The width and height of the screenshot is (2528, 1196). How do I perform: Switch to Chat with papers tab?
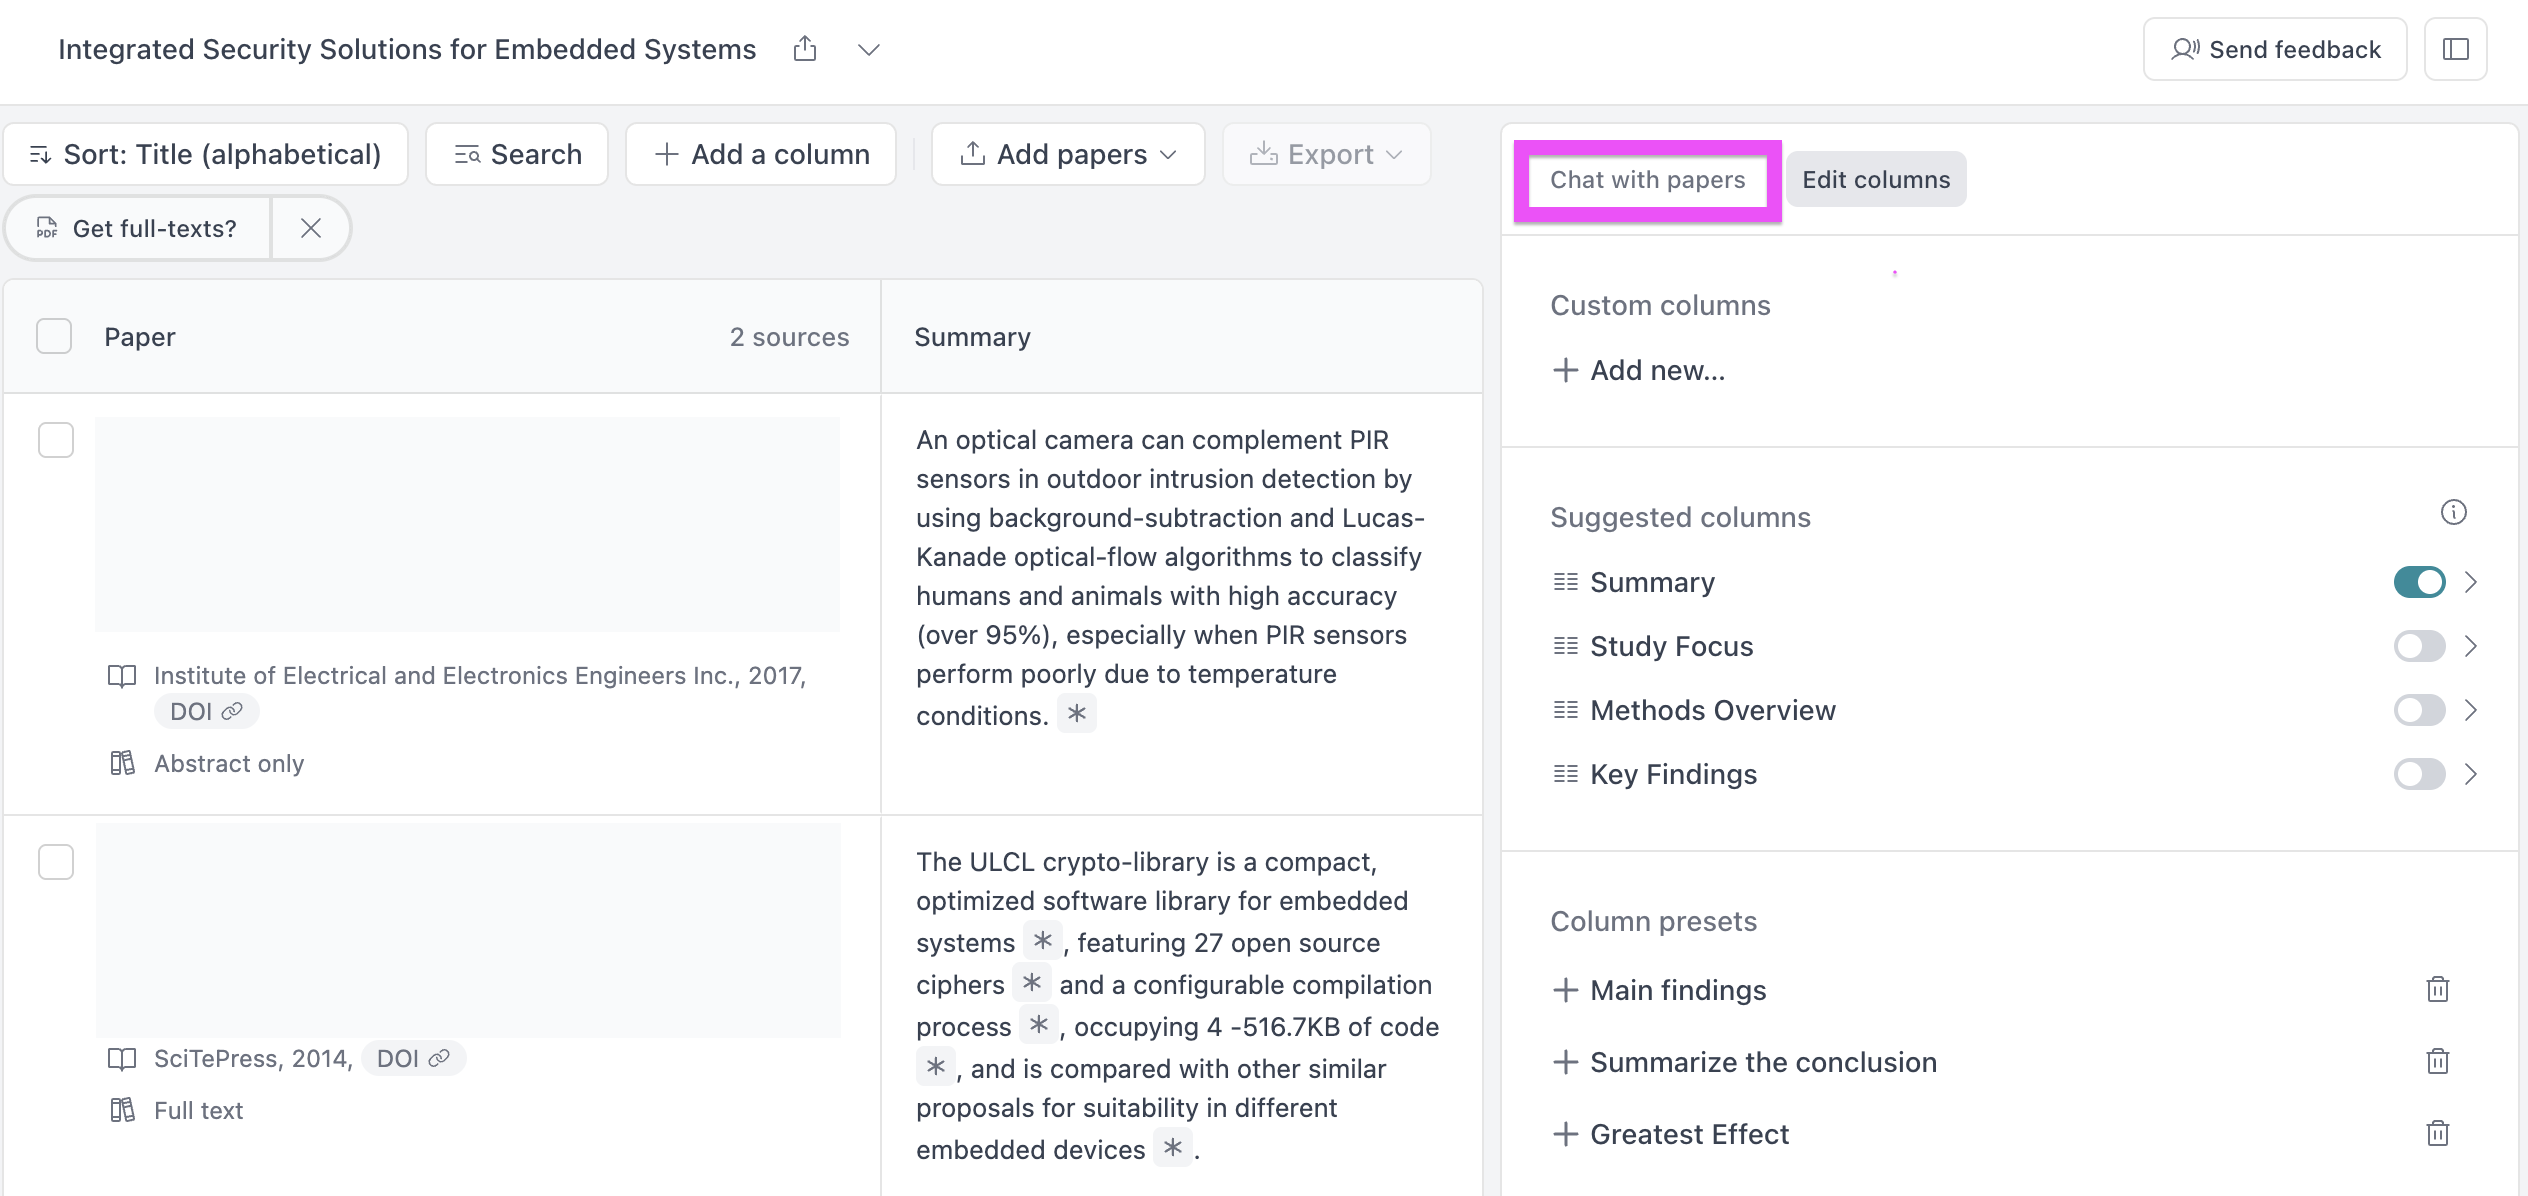click(x=1647, y=180)
